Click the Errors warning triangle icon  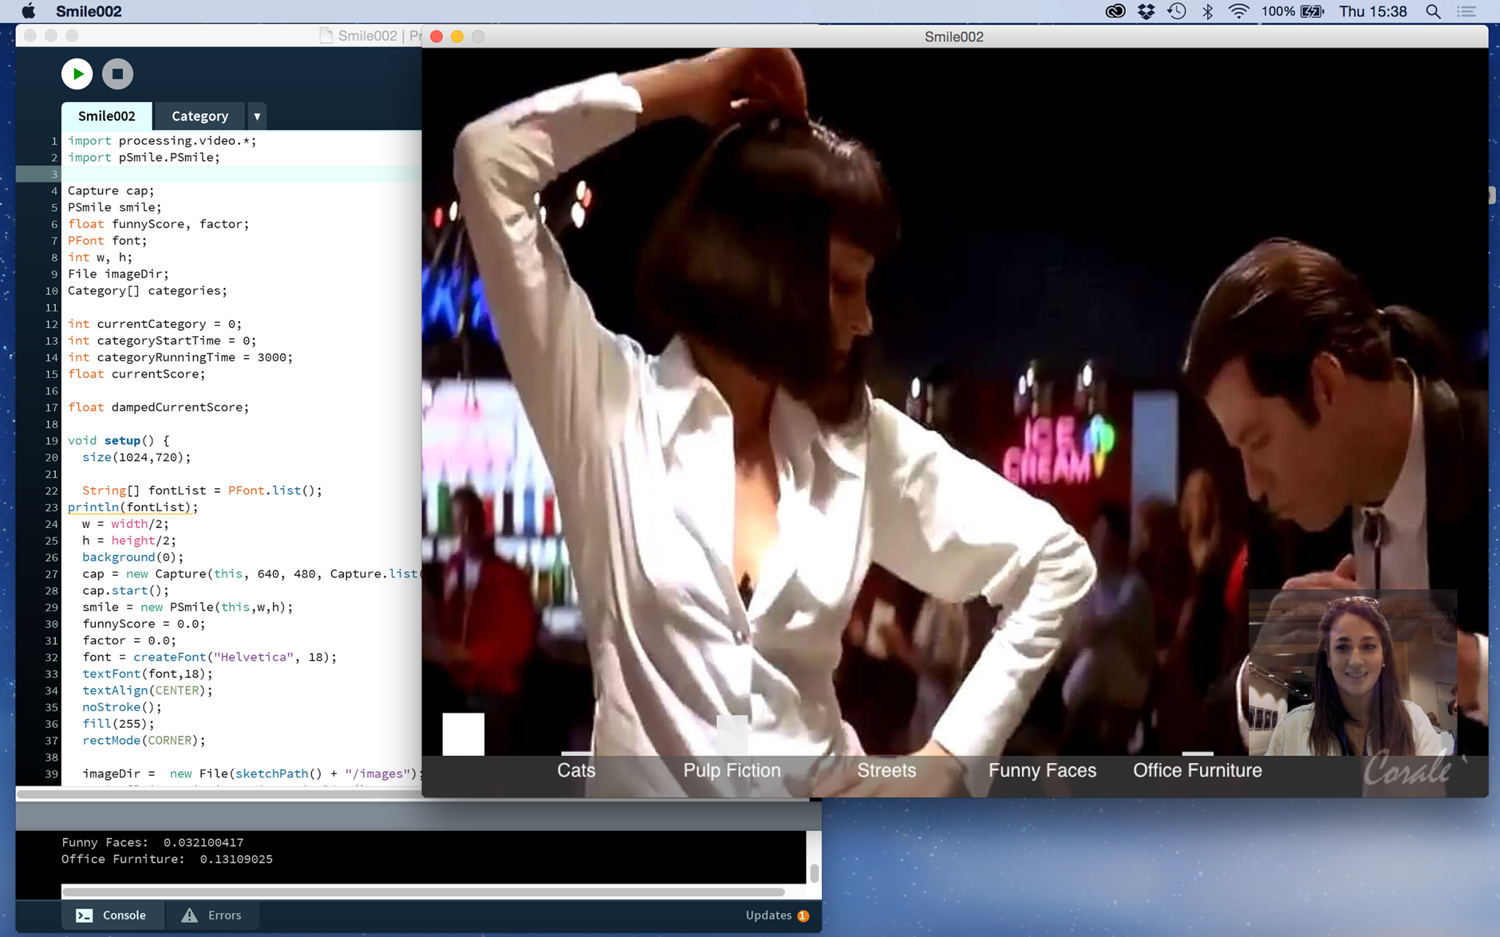coord(189,915)
